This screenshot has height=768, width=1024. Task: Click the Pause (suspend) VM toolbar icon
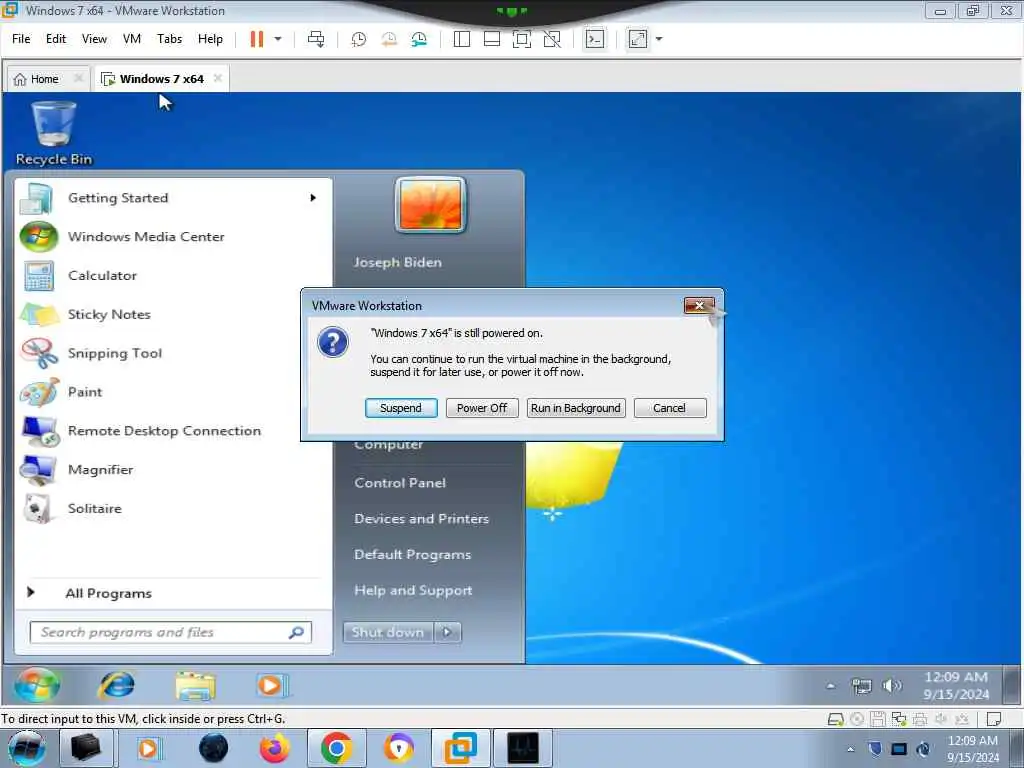point(257,39)
